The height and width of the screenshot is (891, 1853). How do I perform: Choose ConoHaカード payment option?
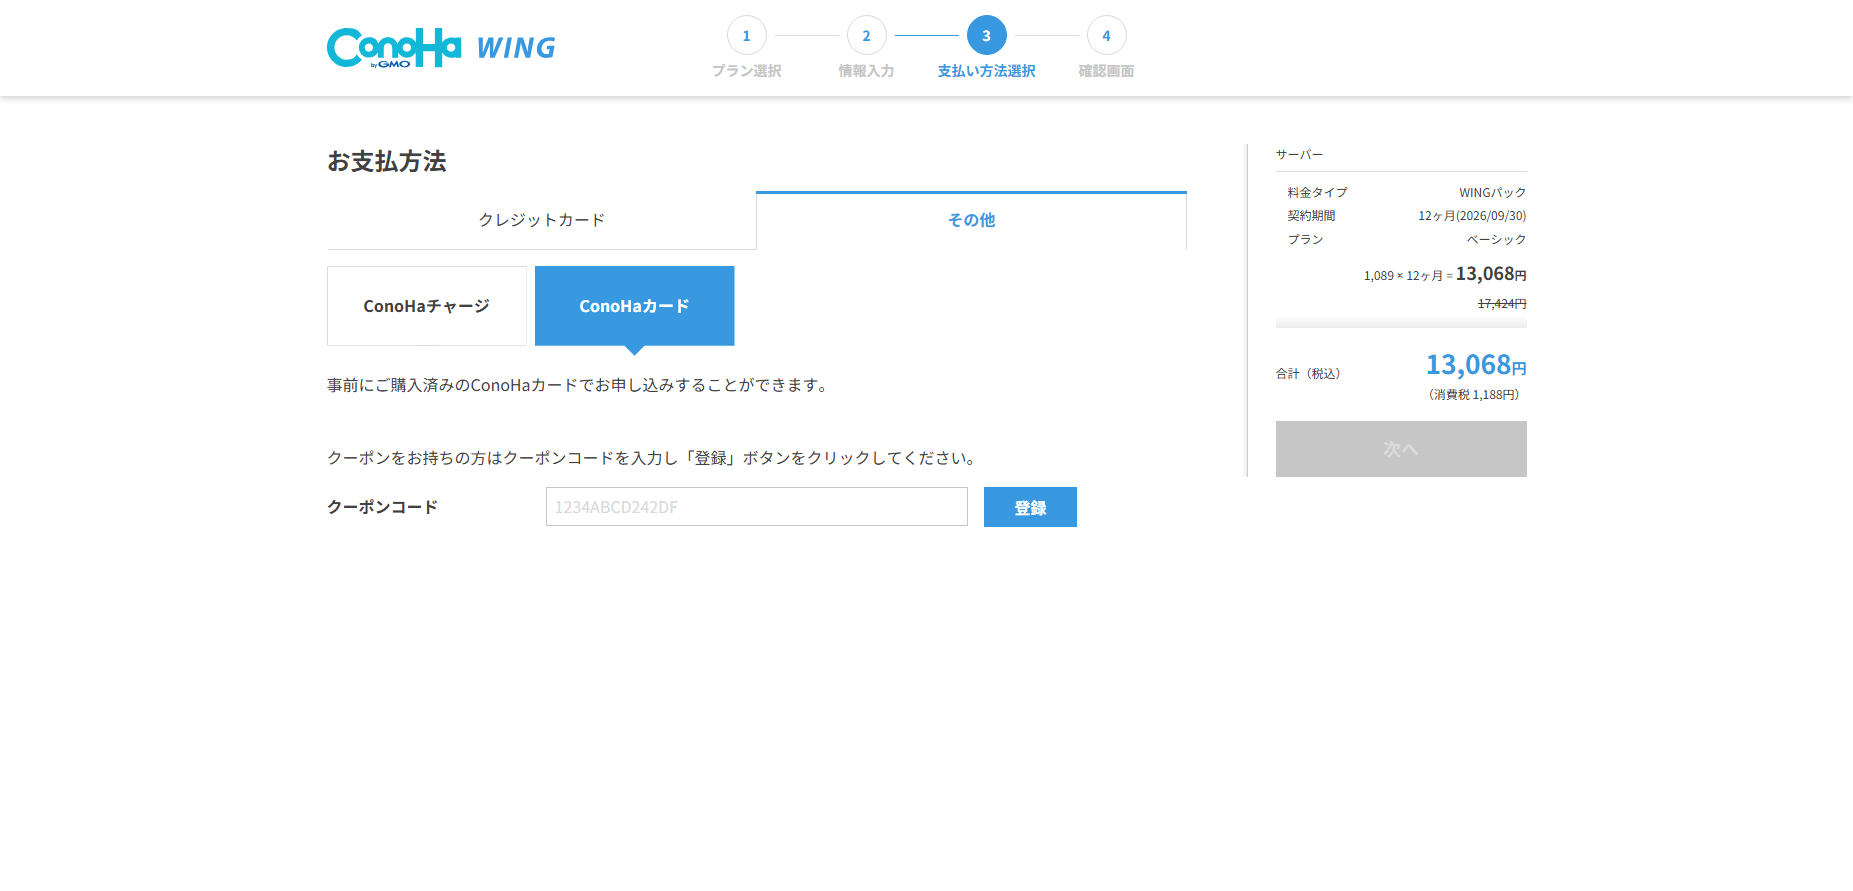[x=634, y=306]
